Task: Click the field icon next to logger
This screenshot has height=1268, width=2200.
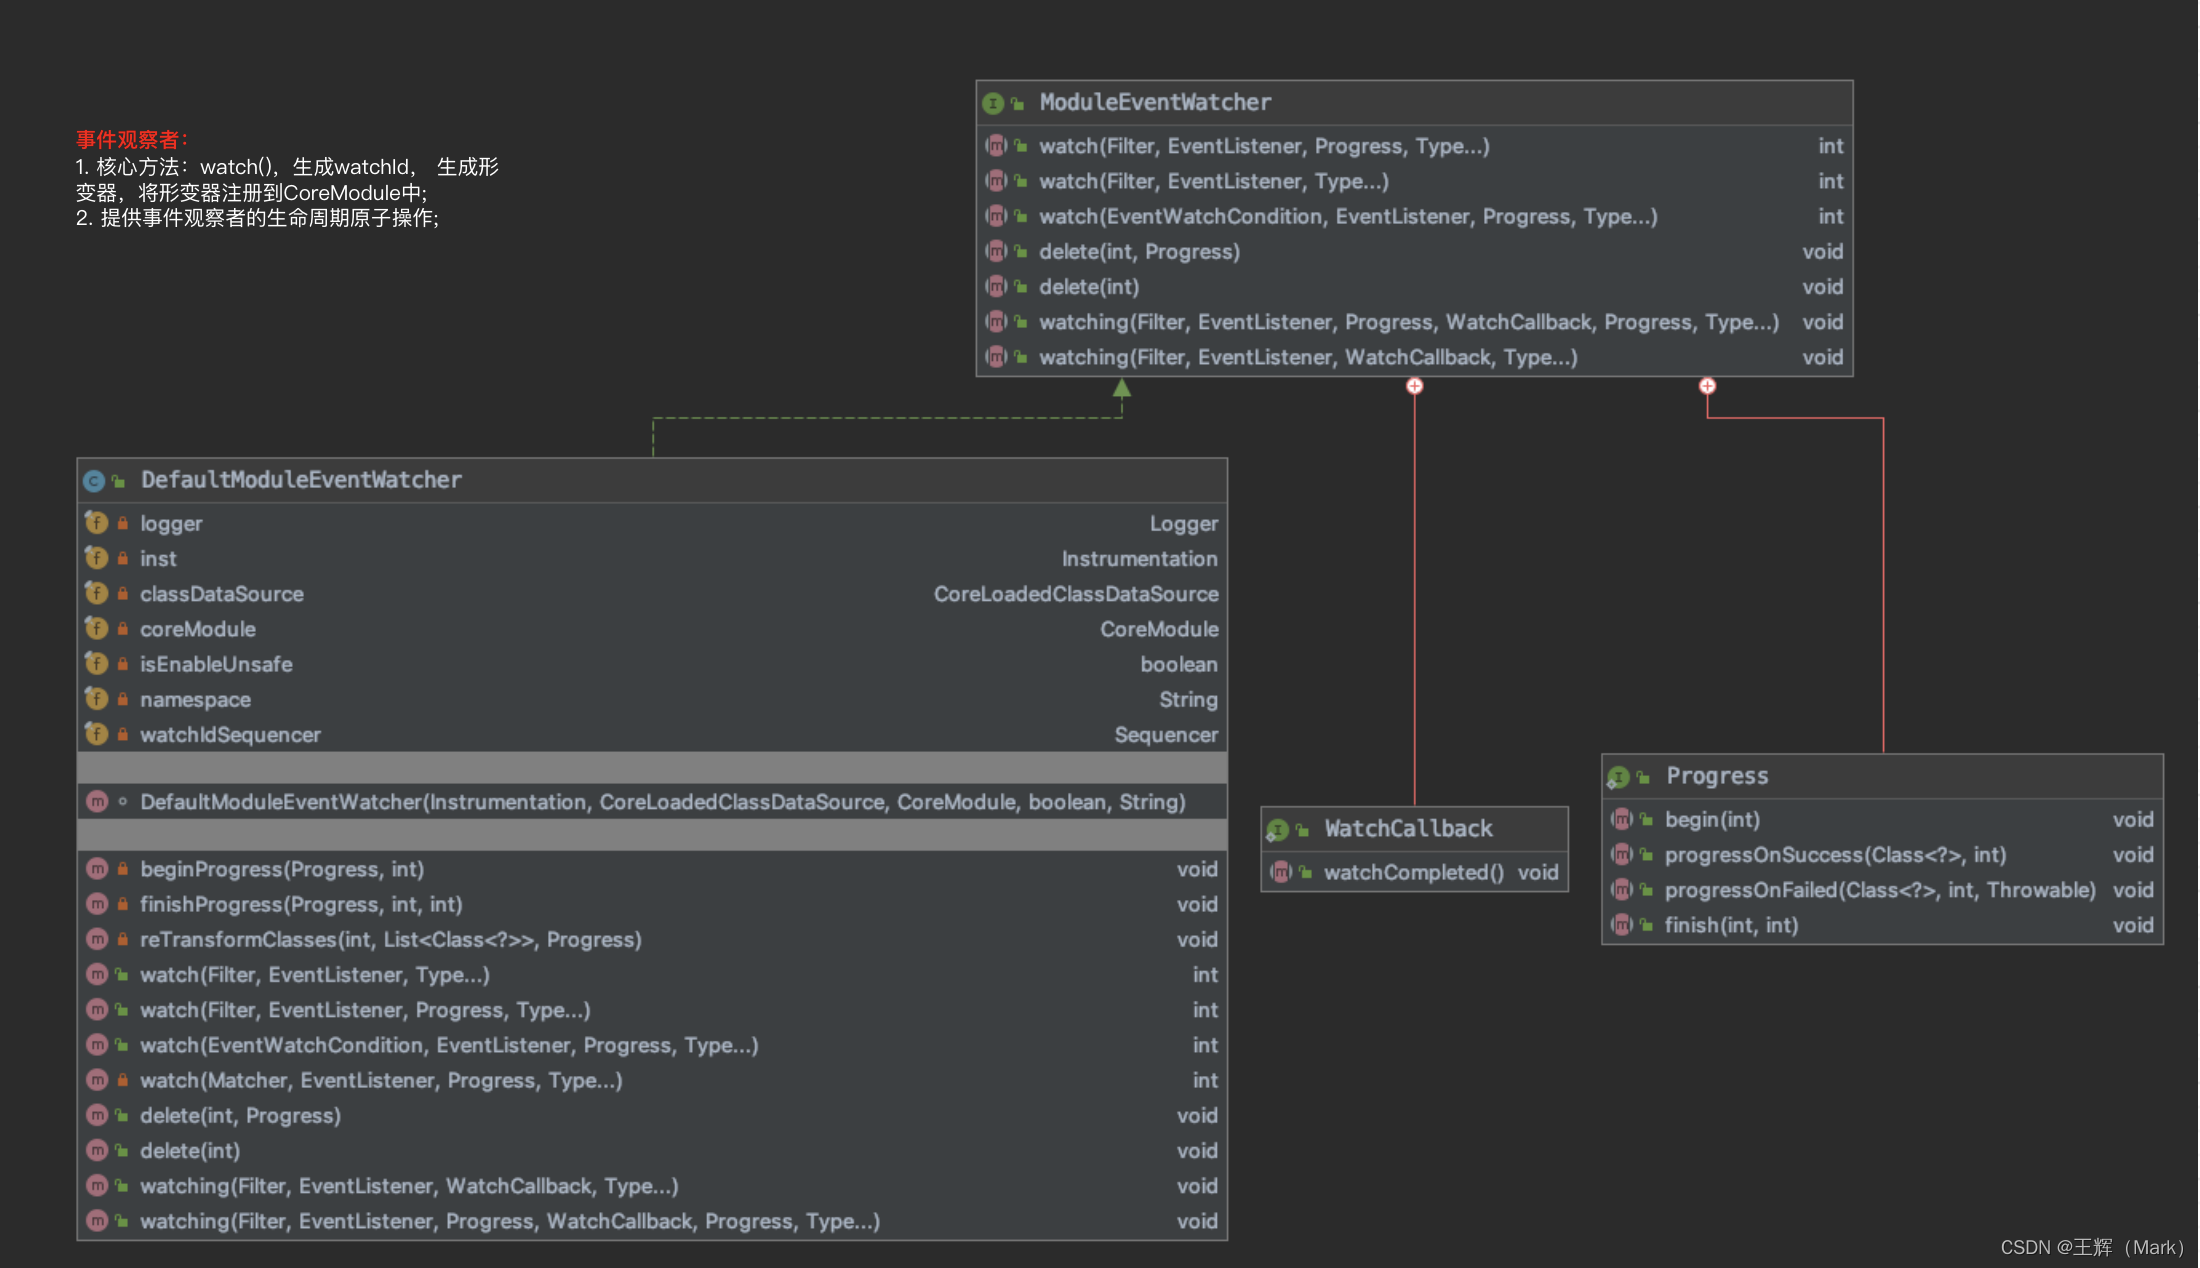Action: coord(96,523)
